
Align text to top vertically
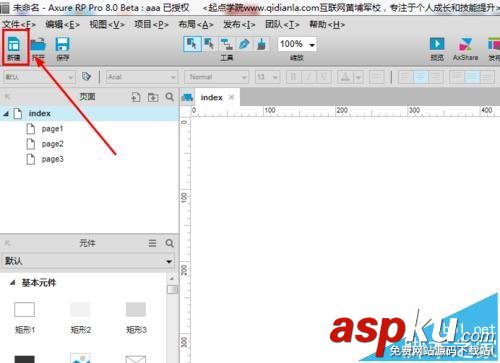(457, 77)
